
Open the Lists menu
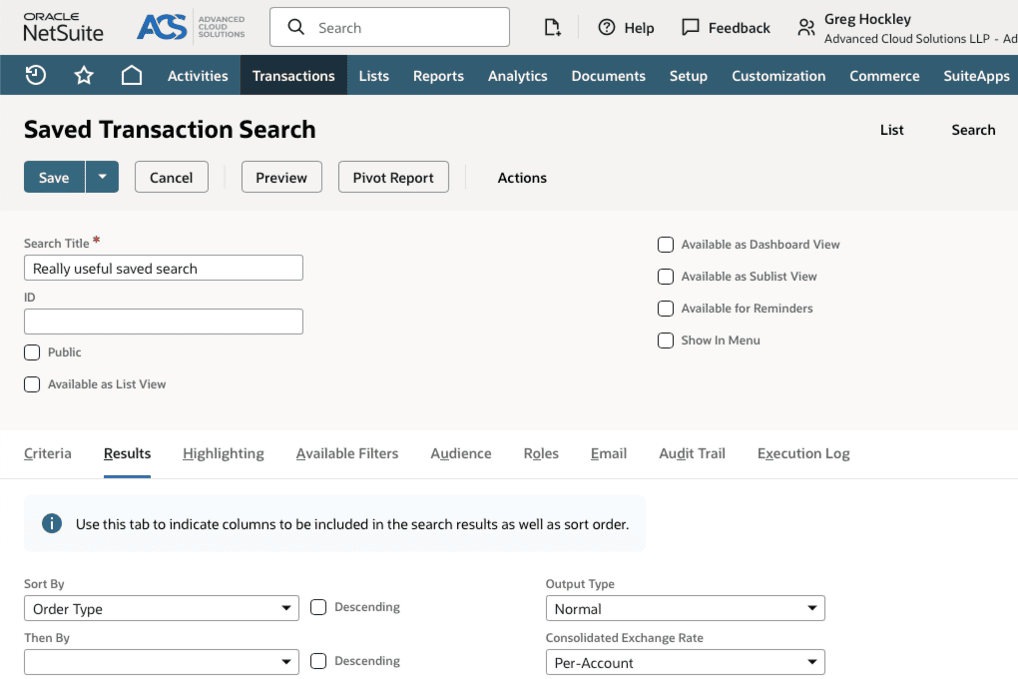click(374, 75)
